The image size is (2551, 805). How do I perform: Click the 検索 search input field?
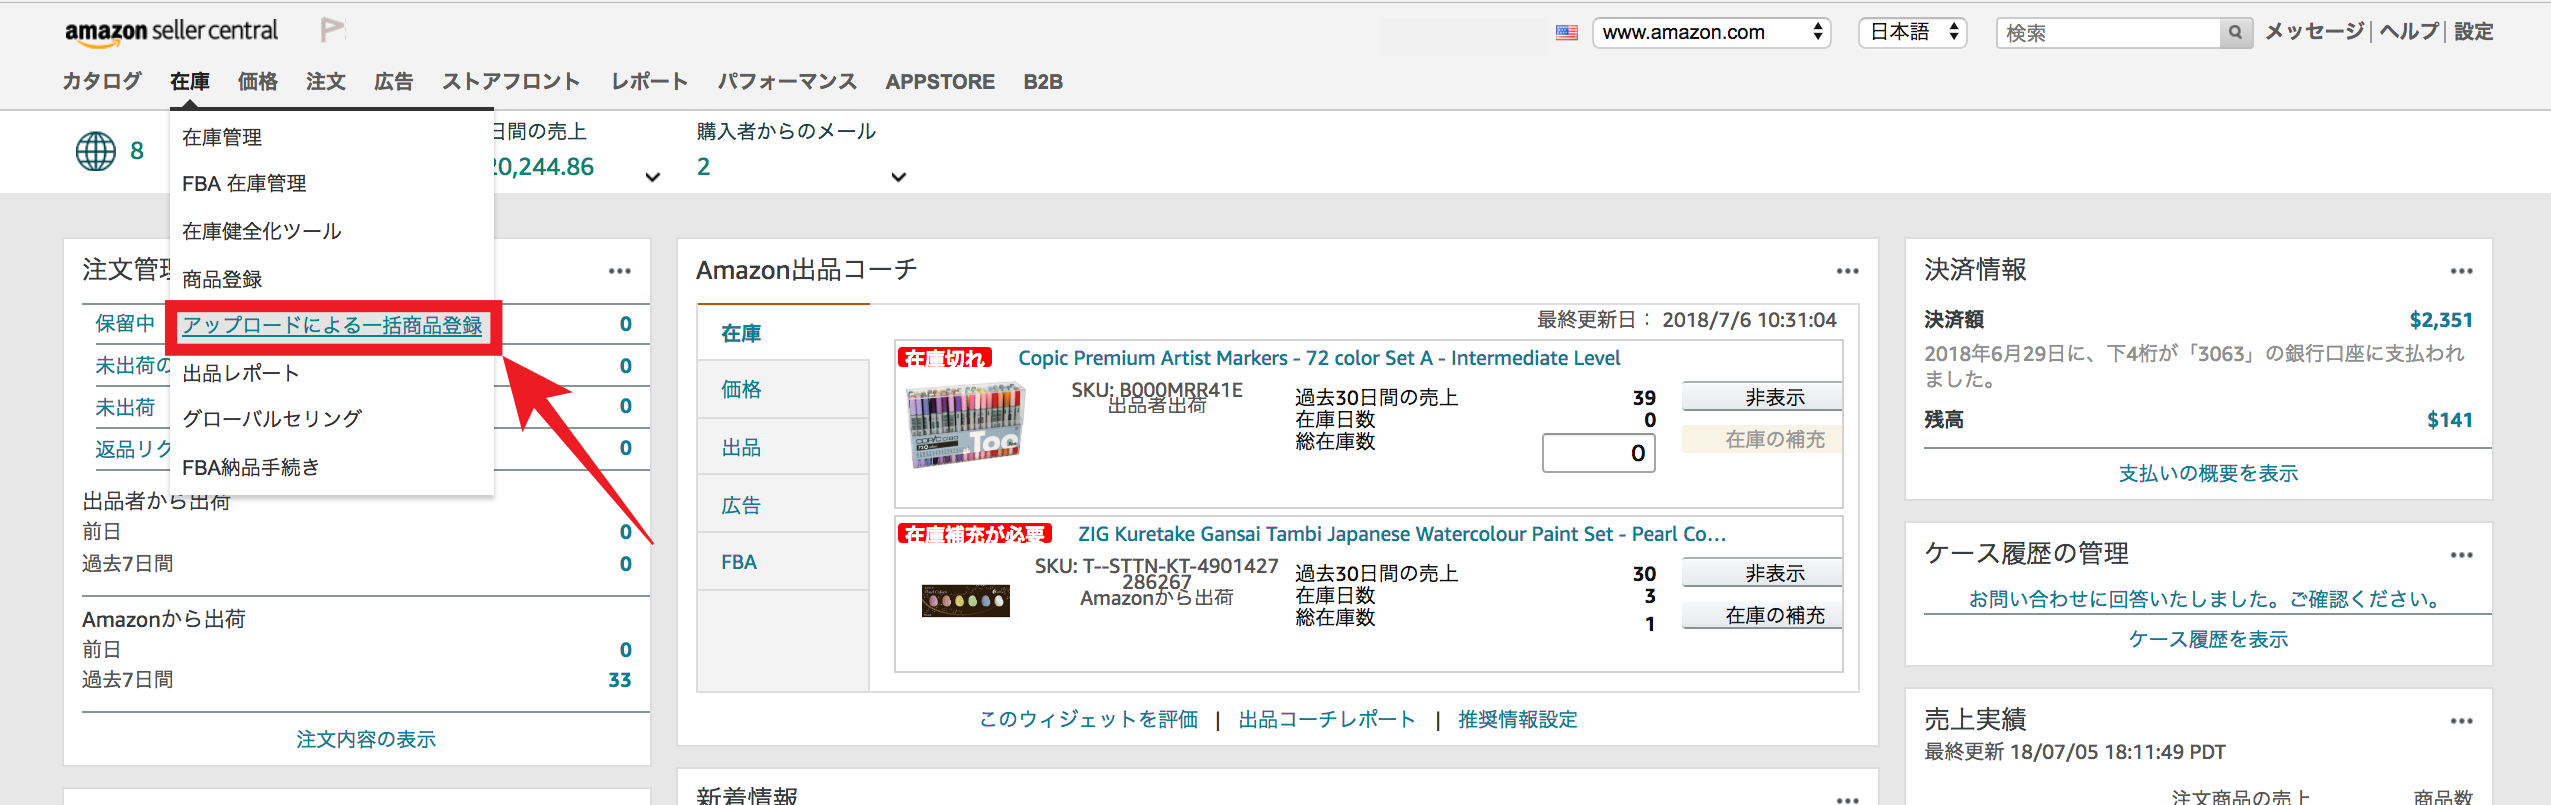pos(2108,33)
